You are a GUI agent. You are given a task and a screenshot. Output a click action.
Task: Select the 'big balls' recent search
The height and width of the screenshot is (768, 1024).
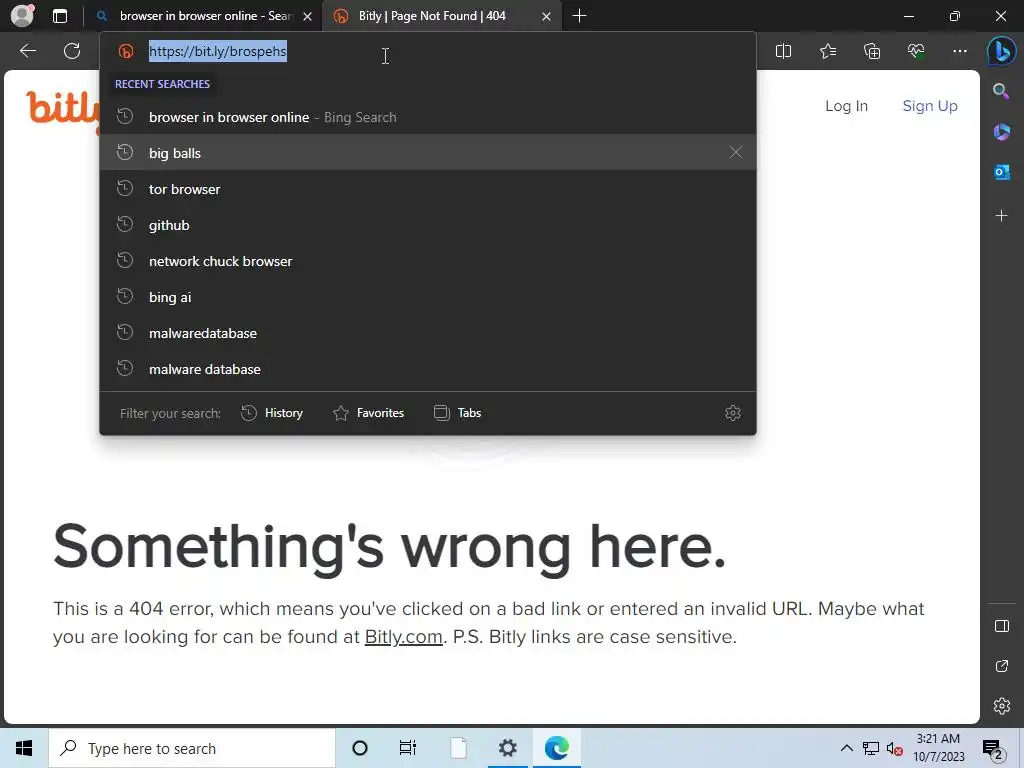(x=428, y=153)
